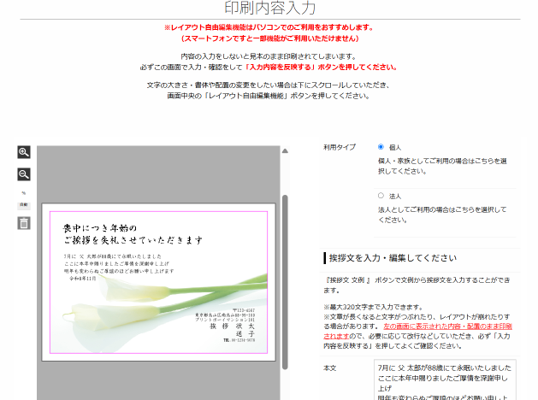This screenshot has height=400, width=538.
Task: Click the 利用タイプ label
Action: coord(339,147)
